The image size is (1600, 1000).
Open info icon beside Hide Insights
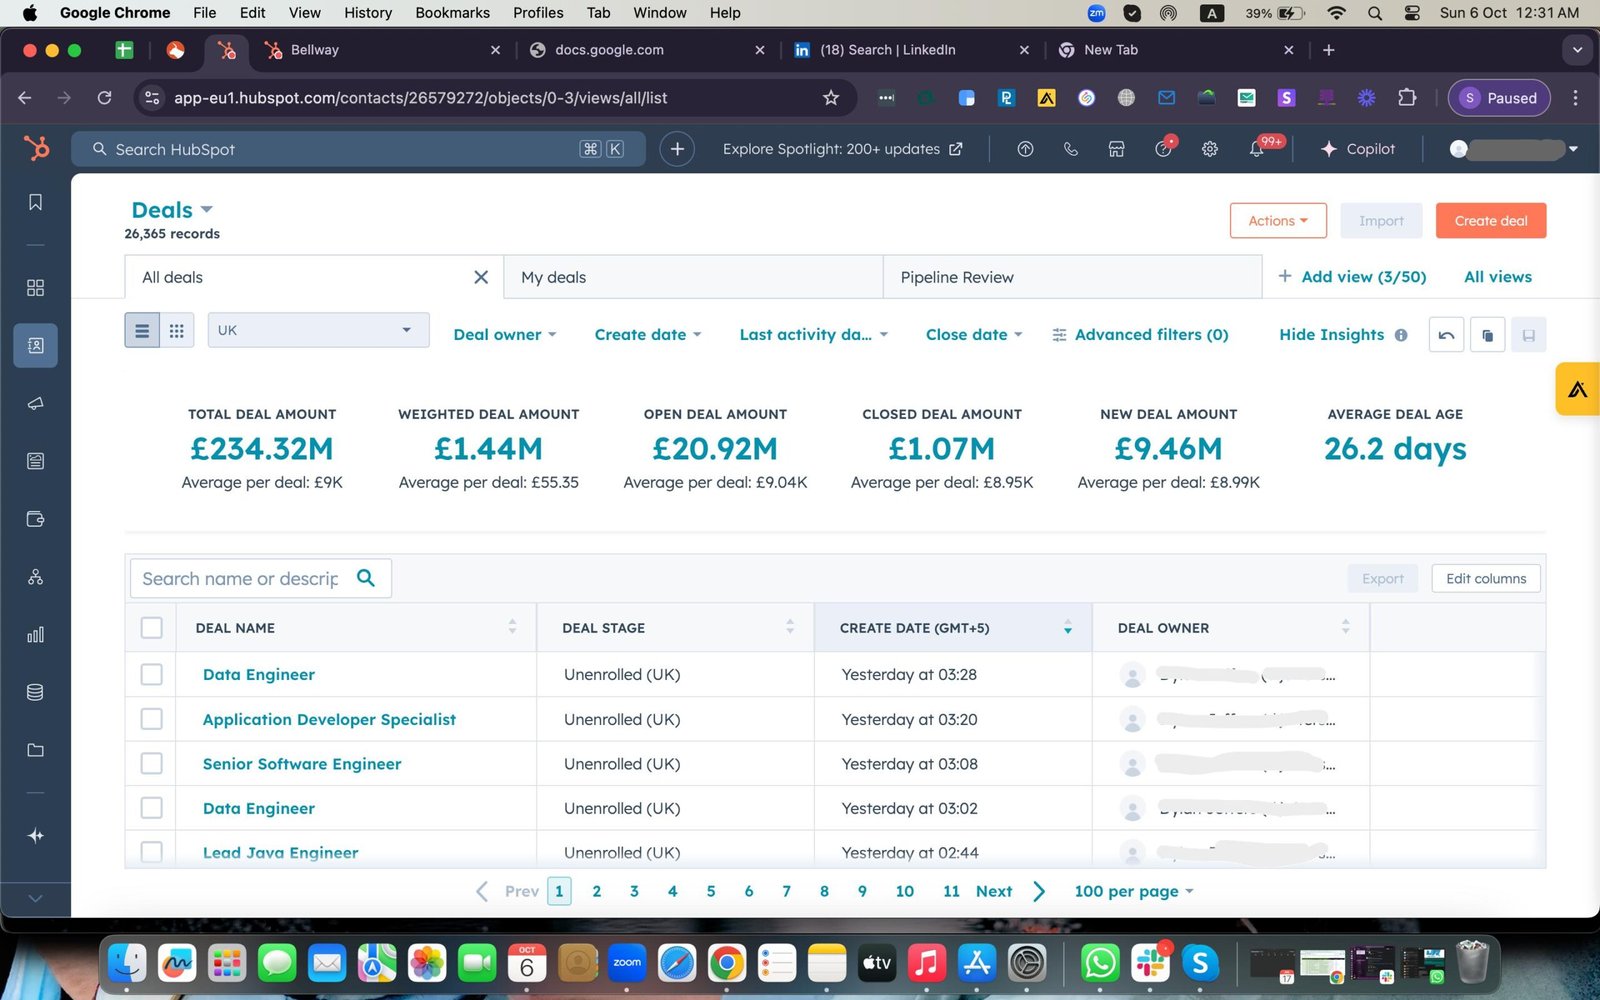pos(1401,335)
